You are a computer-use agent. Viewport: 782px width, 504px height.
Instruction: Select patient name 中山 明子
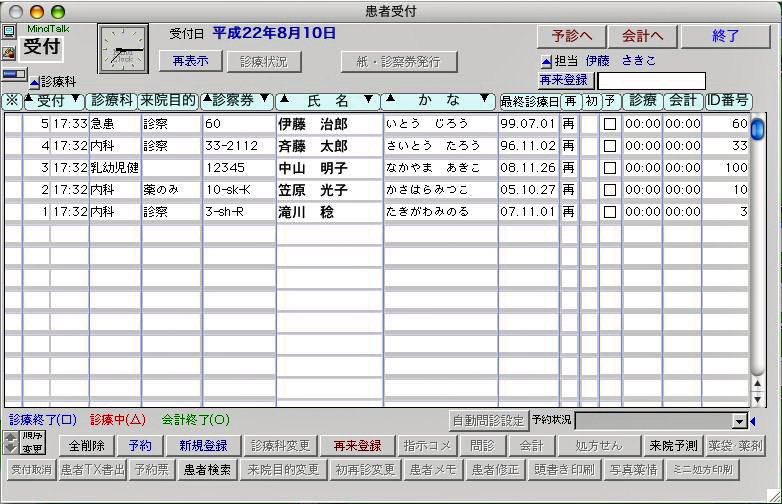pos(313,168)
